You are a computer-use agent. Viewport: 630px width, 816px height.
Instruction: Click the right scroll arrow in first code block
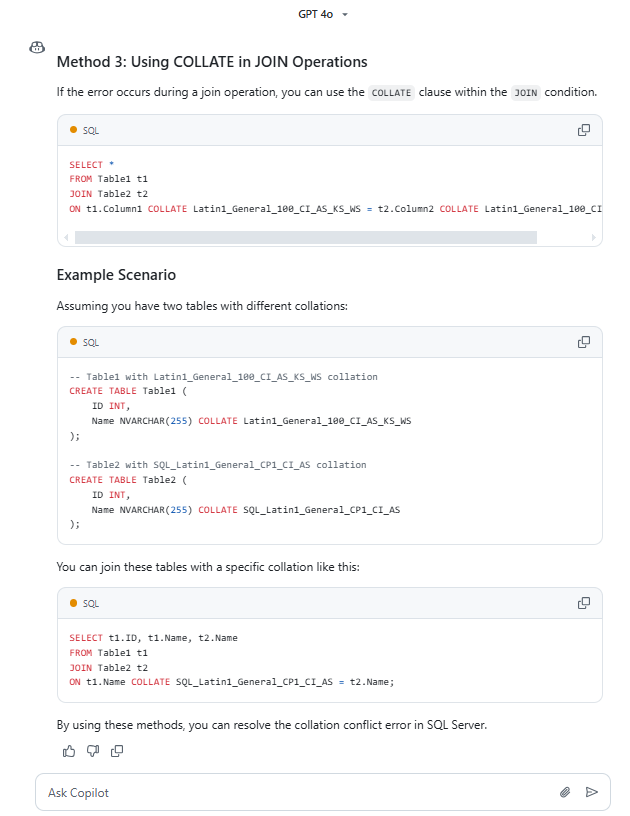[x=594, y=237]
